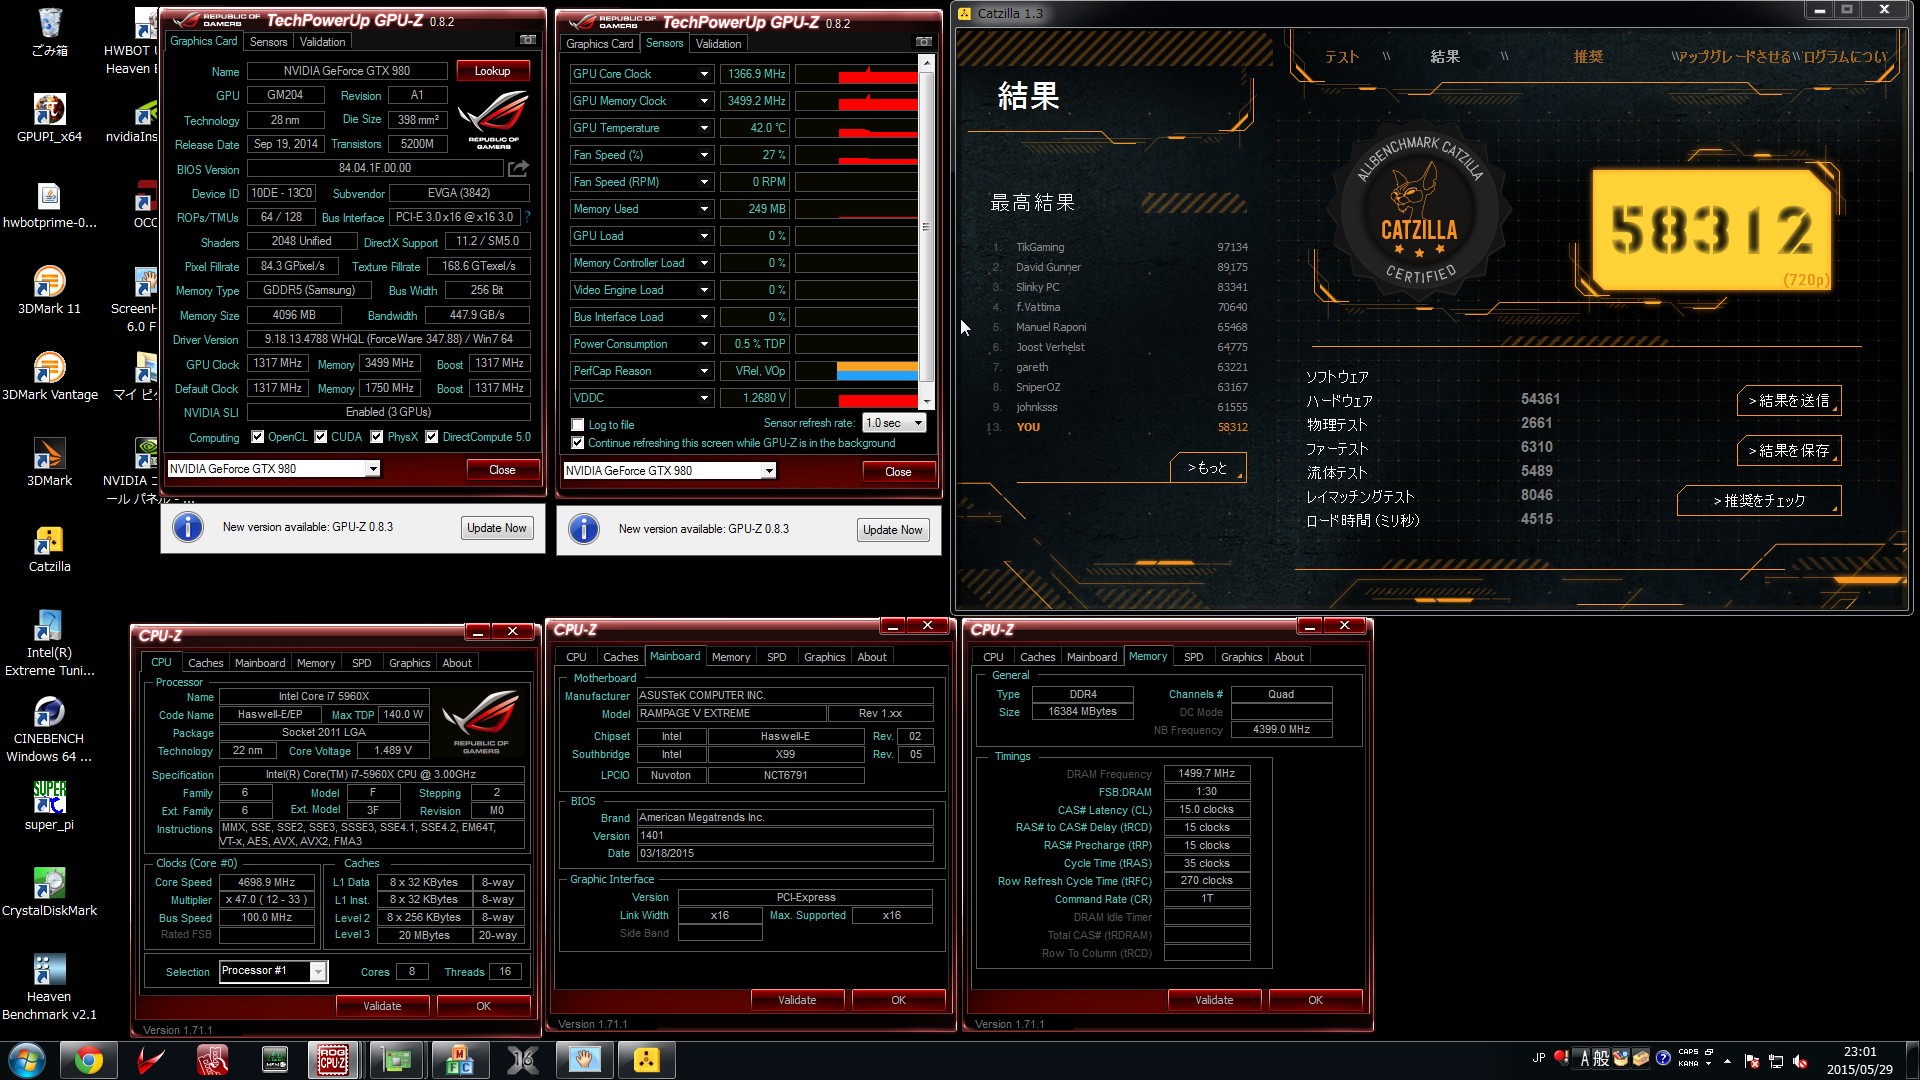Click the yellow Catzilla taskbar icon

tap(647, 1060)
